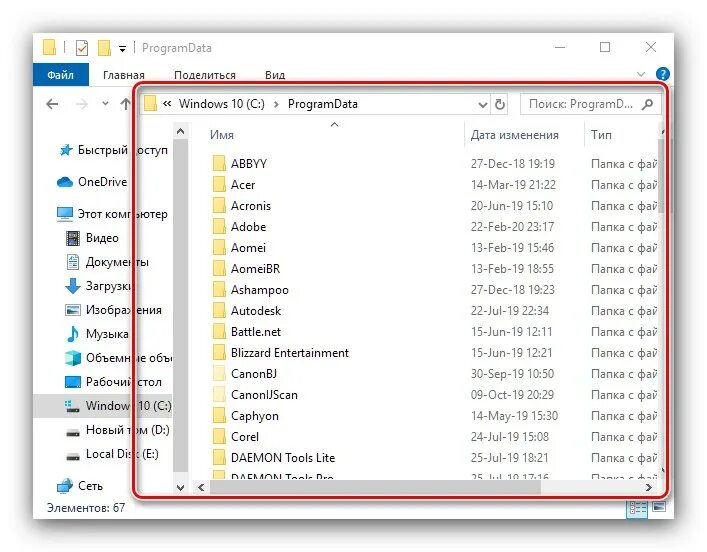Expand the ribbon with the chevron
Viewport: 707px width, 552px height.
point(641,74)
